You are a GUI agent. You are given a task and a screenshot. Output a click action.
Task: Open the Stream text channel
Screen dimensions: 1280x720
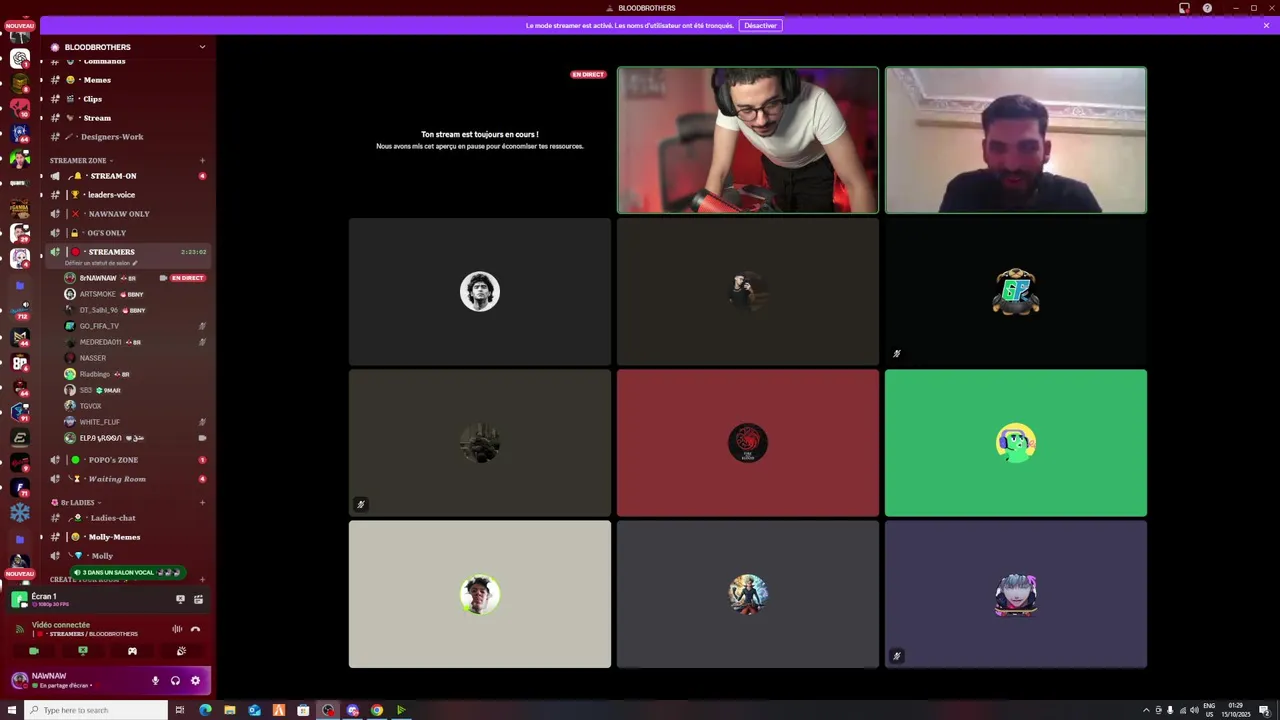click(127, 118)
